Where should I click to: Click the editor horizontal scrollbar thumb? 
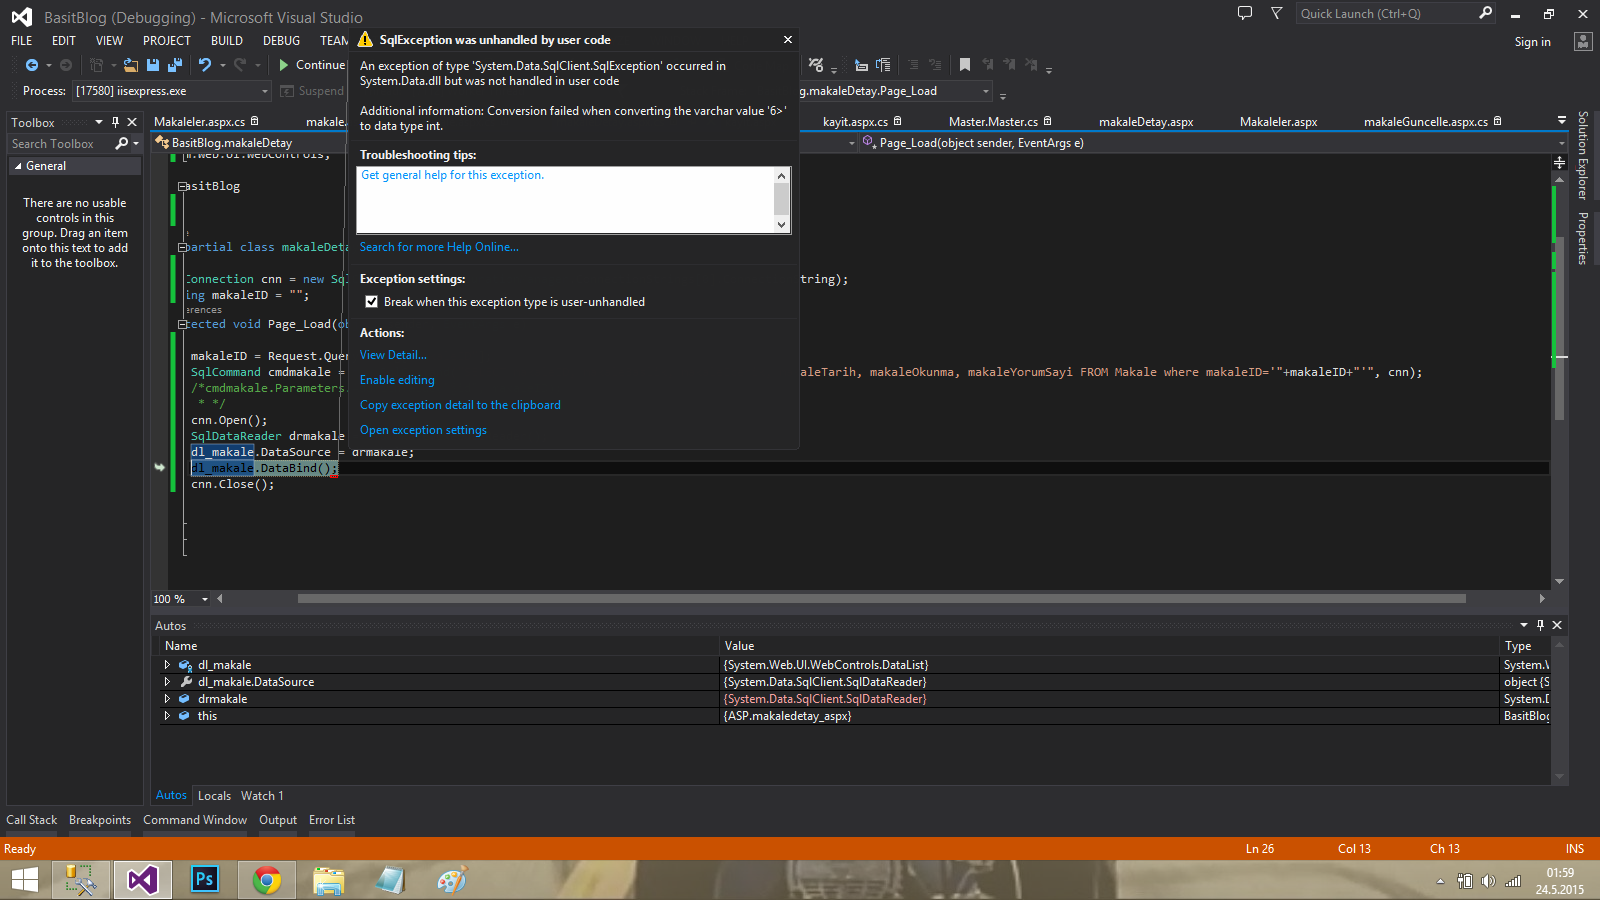pos(881,599)
